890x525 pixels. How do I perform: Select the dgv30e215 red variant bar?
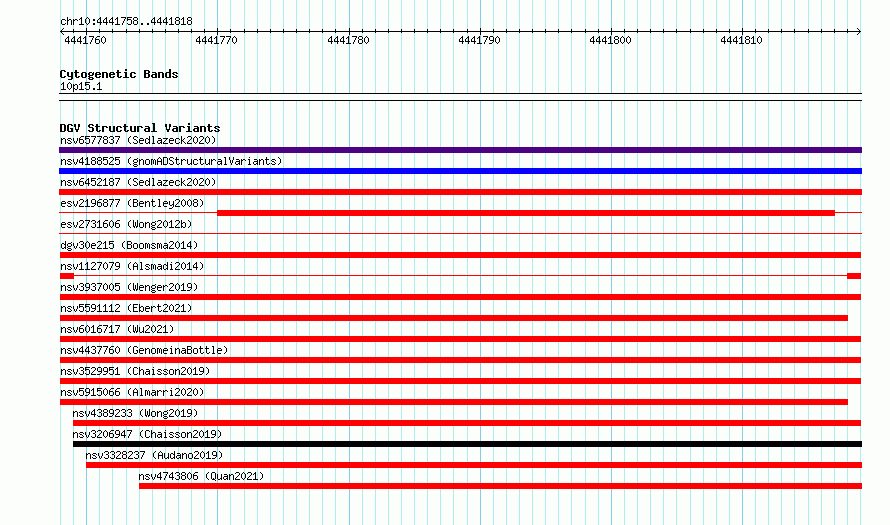click(460, 255)
